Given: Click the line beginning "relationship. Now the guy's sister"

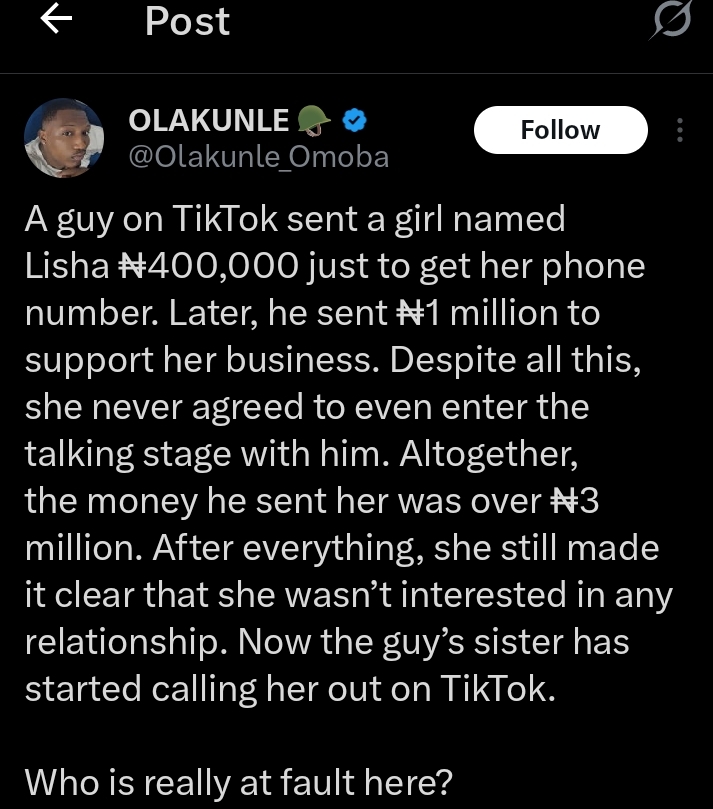Looking at the screenshot, I should pos(327,641).
